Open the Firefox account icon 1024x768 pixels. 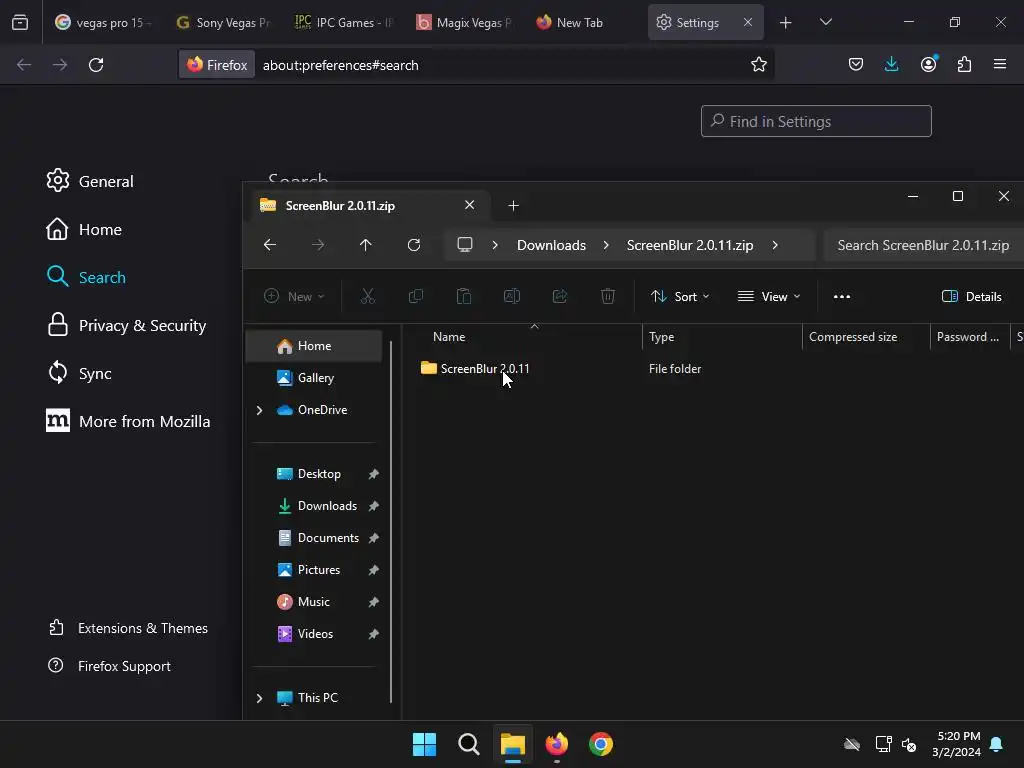pyautogui.click(x=928, y=64)
